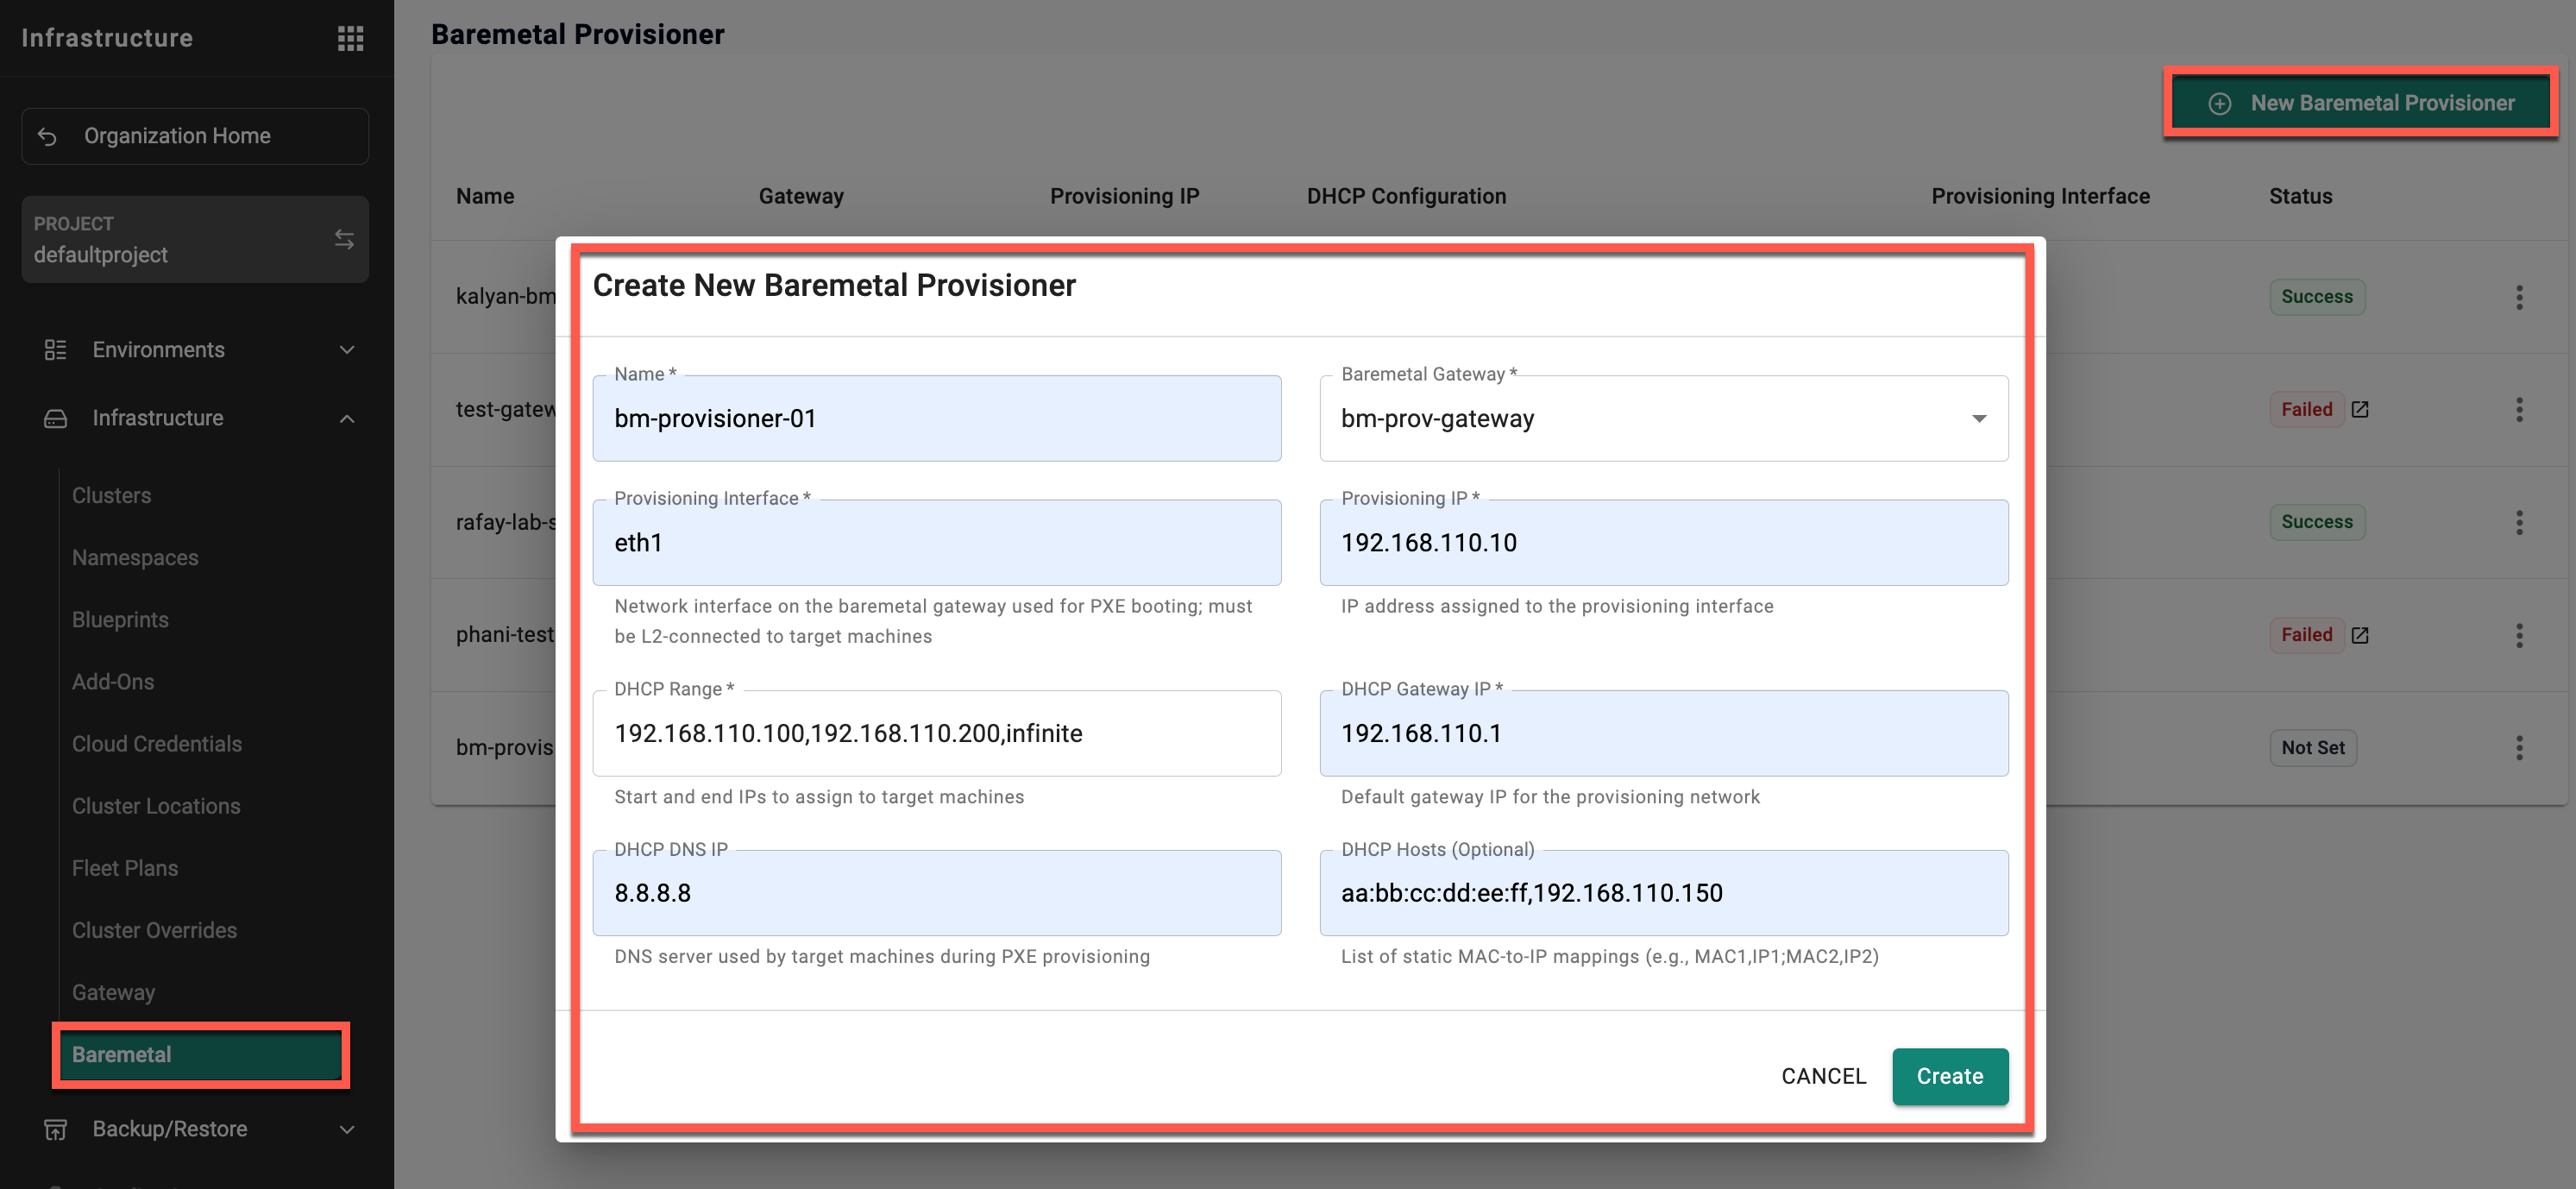Click the DHCP Configuration column header
Screen dimensions: 2576x1189
point(1406,196)
